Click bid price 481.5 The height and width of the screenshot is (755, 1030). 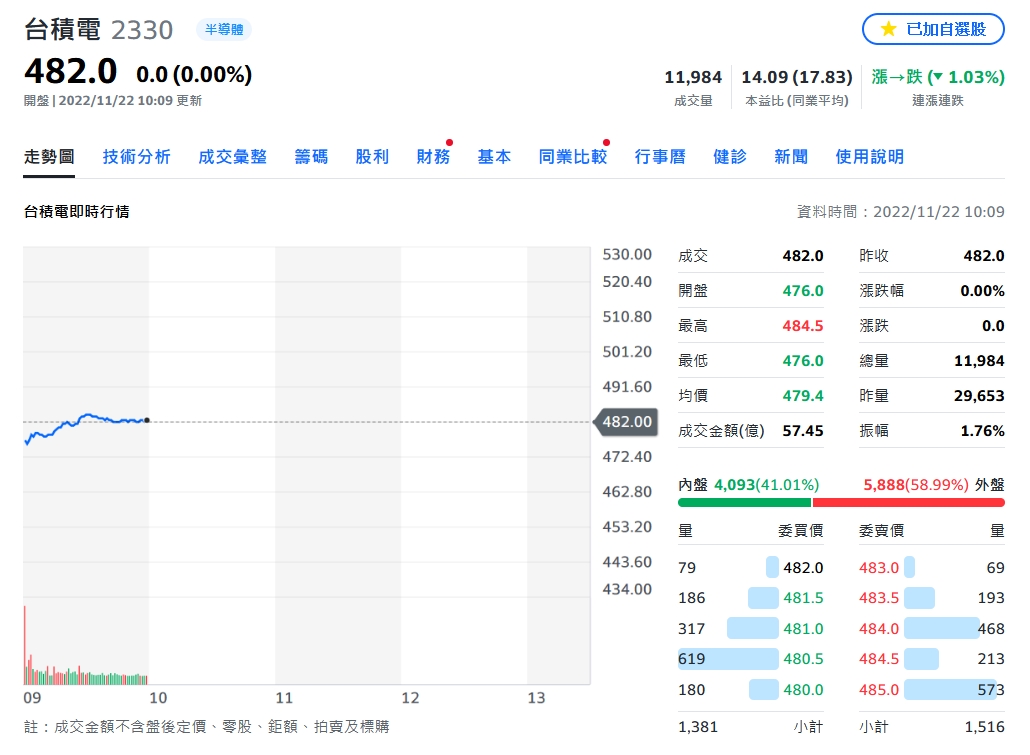point(803,597)
